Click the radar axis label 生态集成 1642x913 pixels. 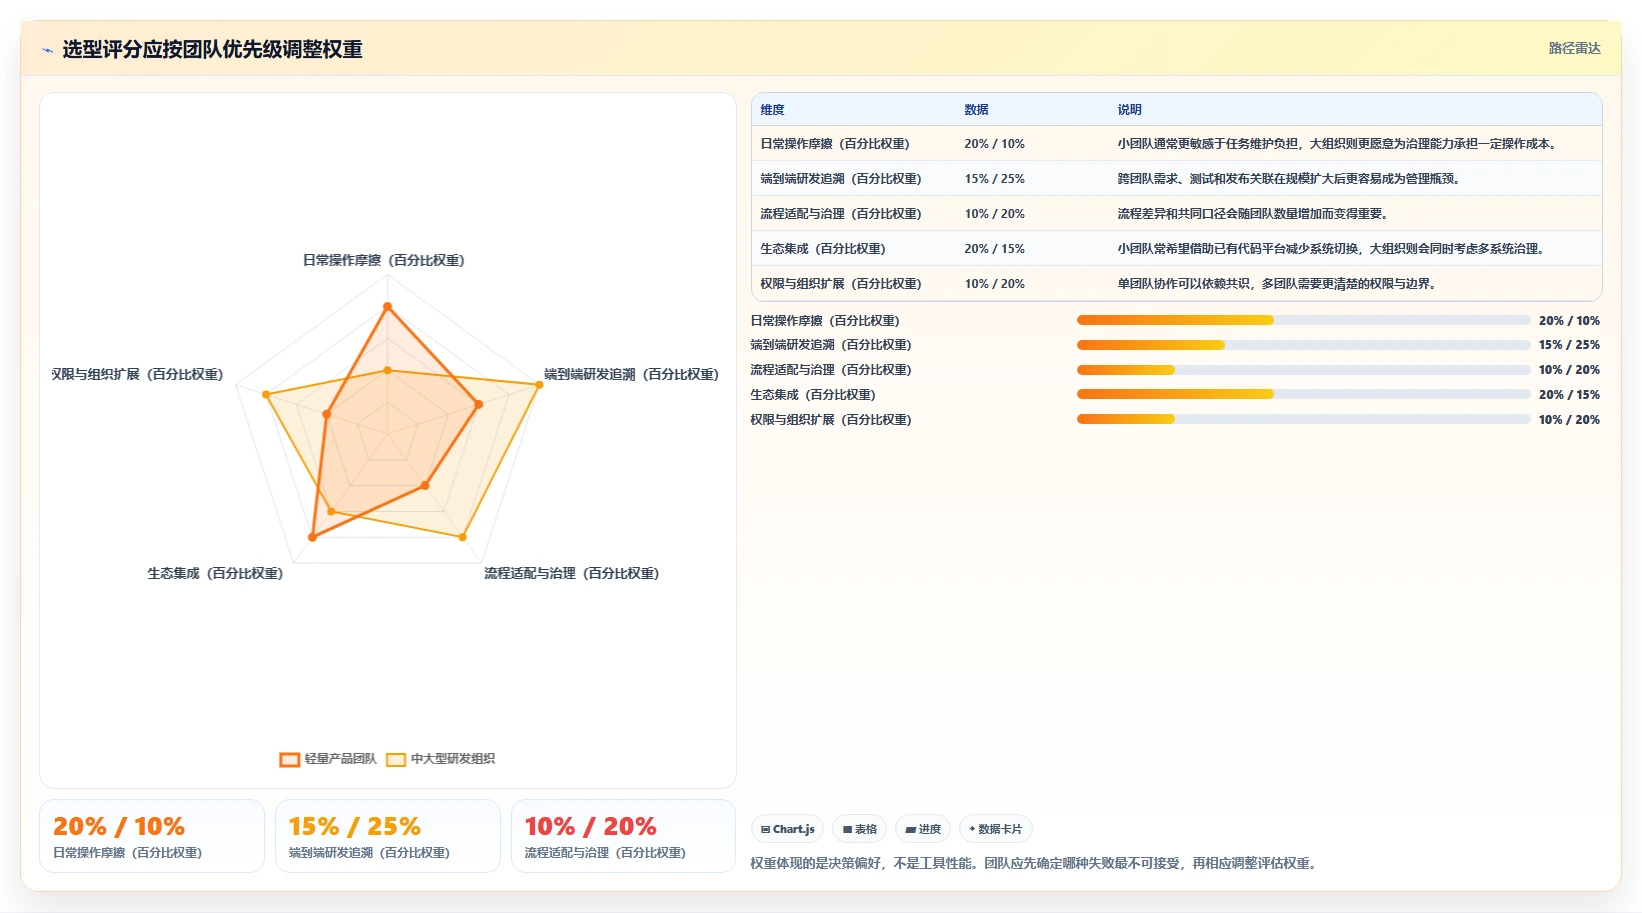click(x=215, y=573)
